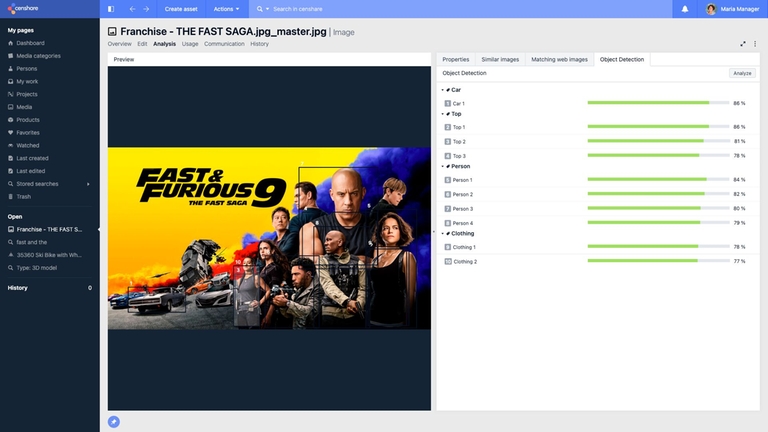The image size is (768, 432).
Task: Click the Fast & Furious preview image
Action: click(x=269, y=238)
